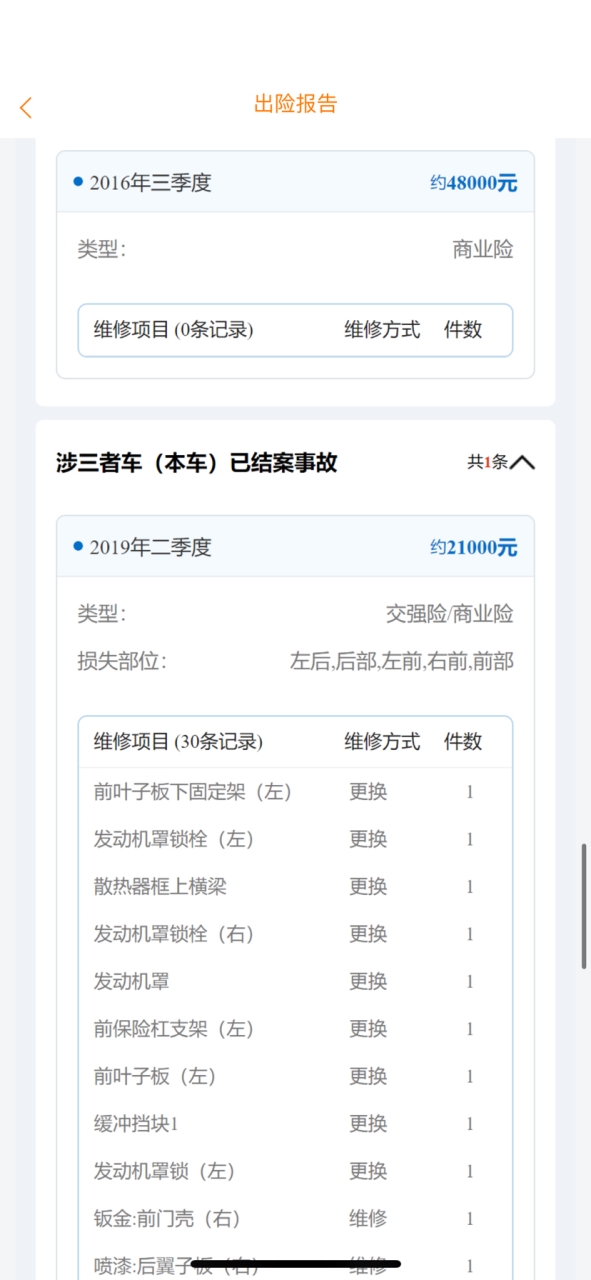Tap the 共1条 record count label
The image size is (591, 1280).
pyautogui.click(x=488, y=462)
